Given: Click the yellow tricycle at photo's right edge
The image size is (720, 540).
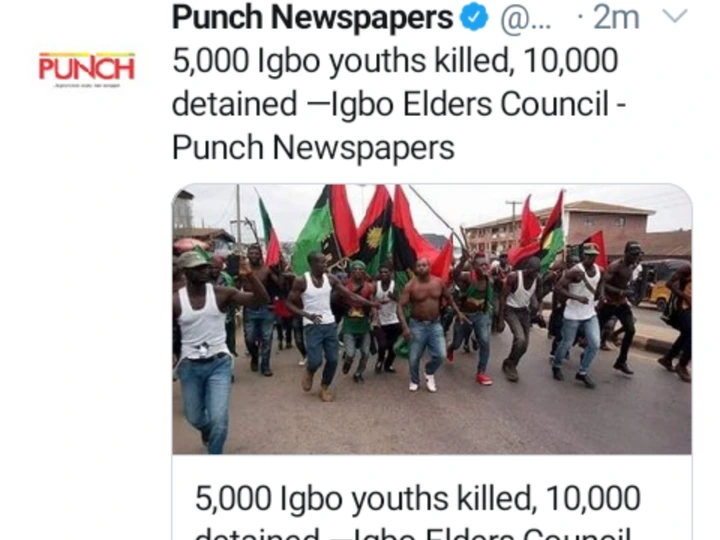Looking at the screenshot, I should [x=661, y=287].
